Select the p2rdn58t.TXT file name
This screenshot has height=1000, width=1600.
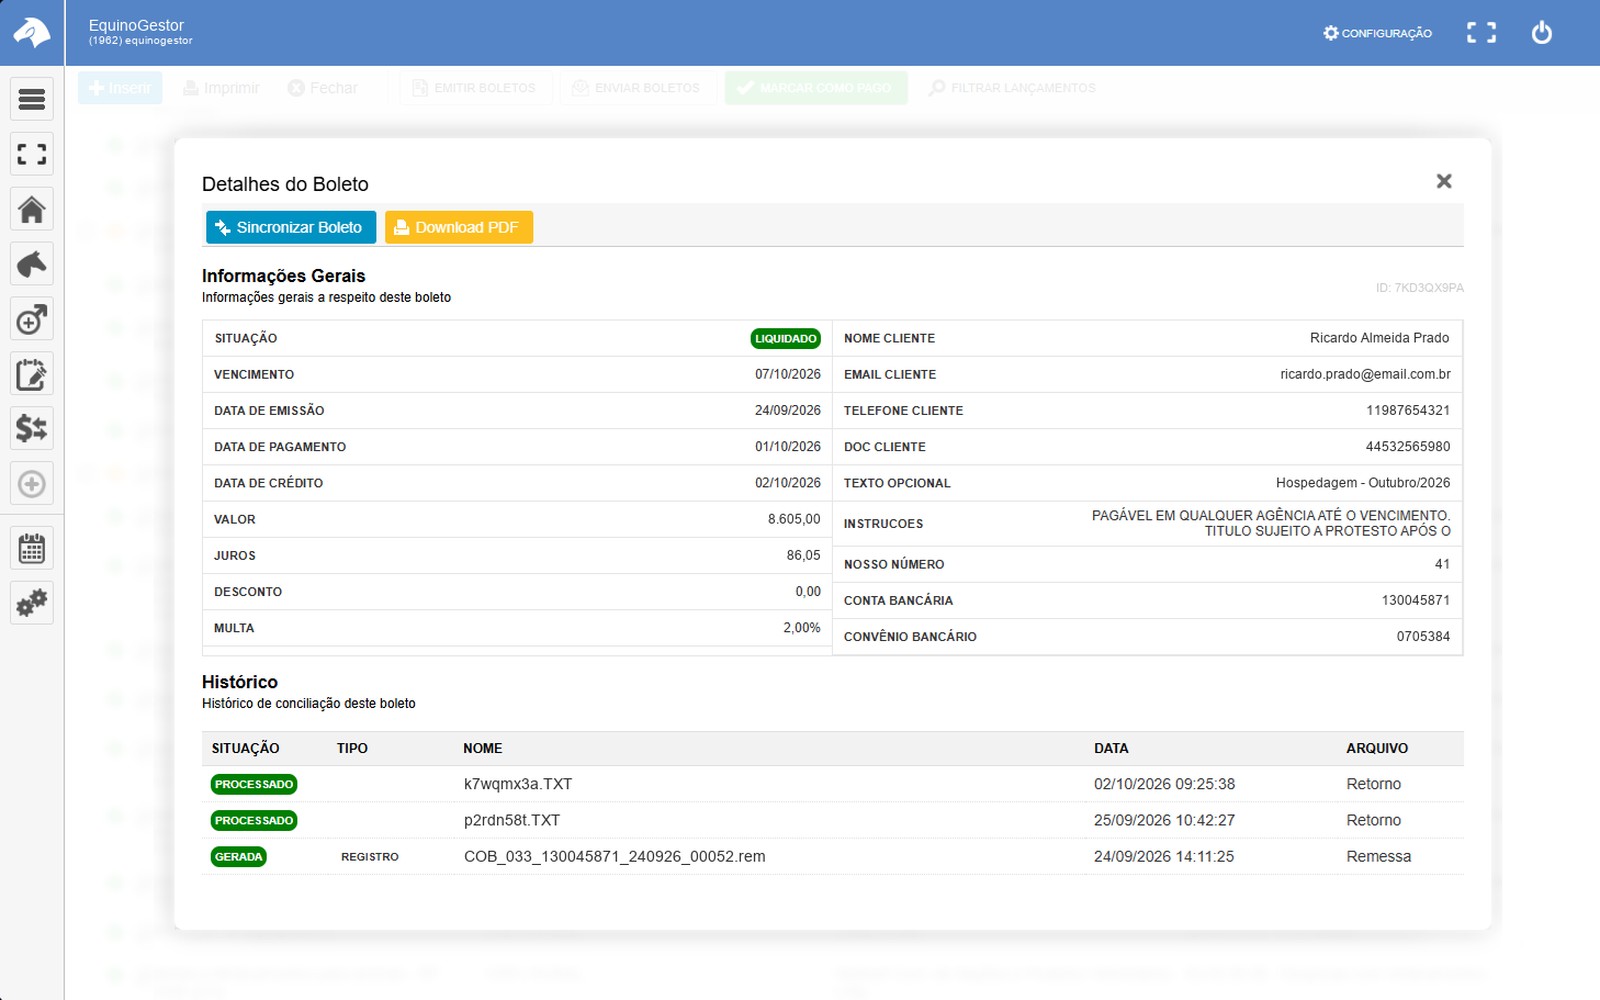tap(512, 820)
